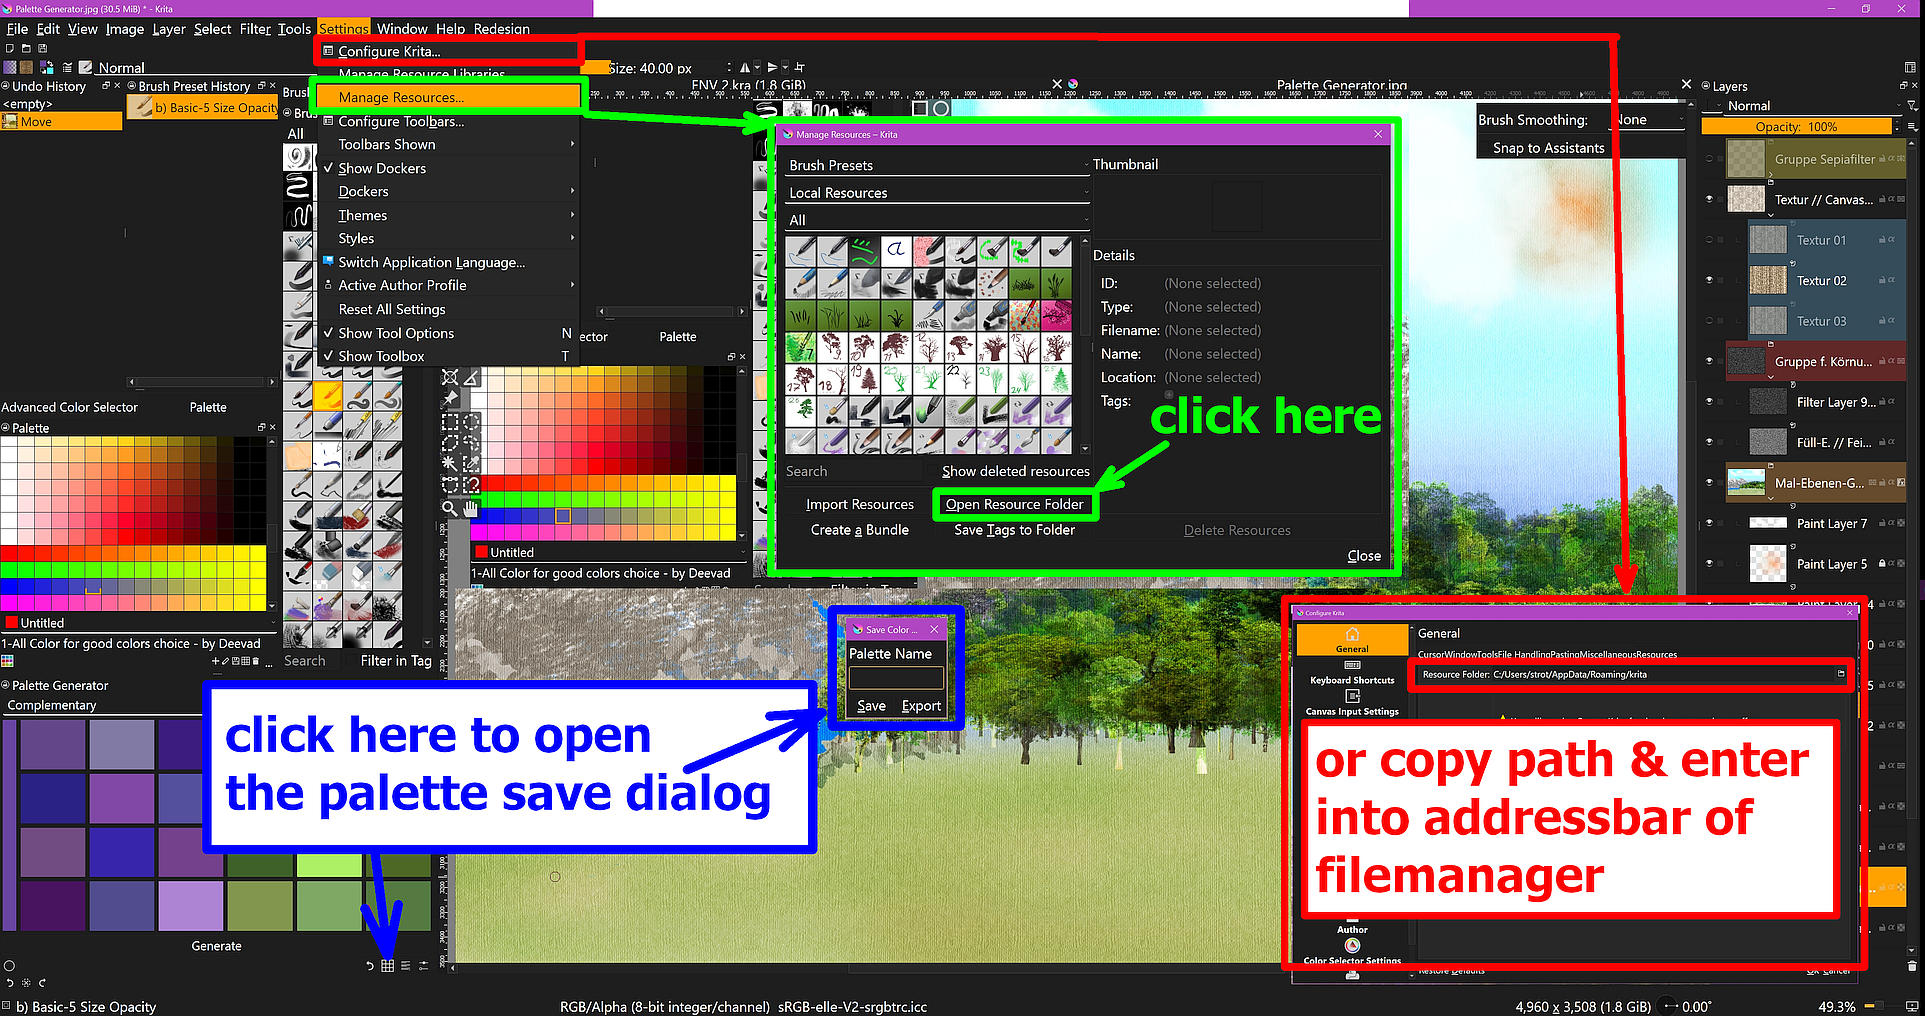The height and width of the screenshot is (1016, 1925).
Task: Click Save Tags to Folder button
Action: click(1014, 530)
